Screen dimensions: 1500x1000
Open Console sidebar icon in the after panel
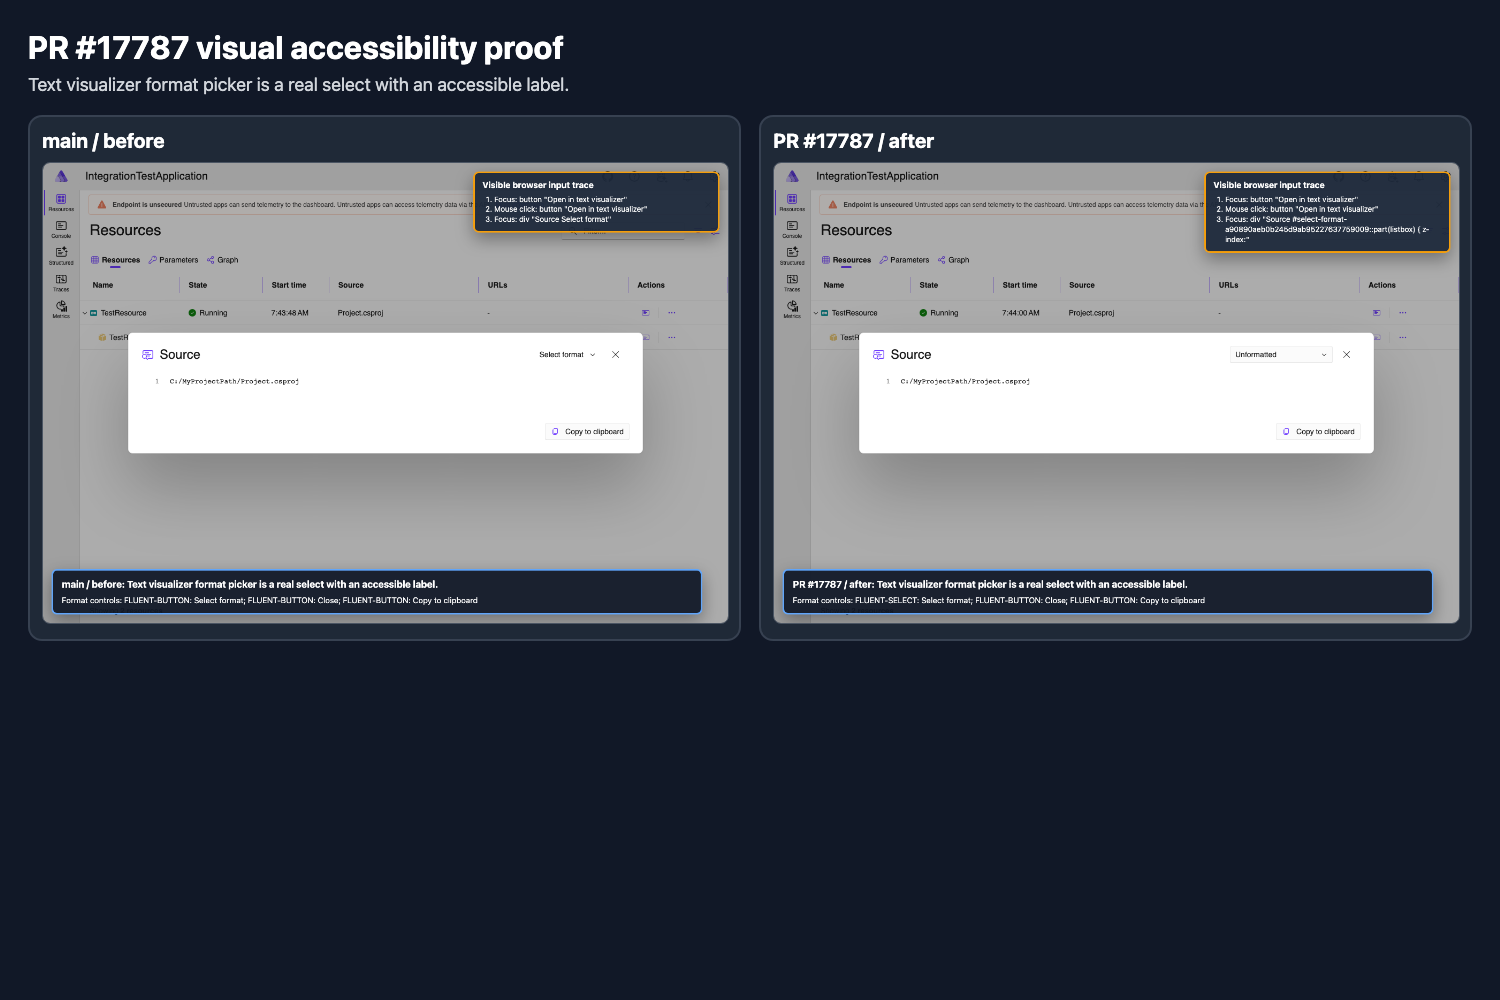[x=792, y=228]
